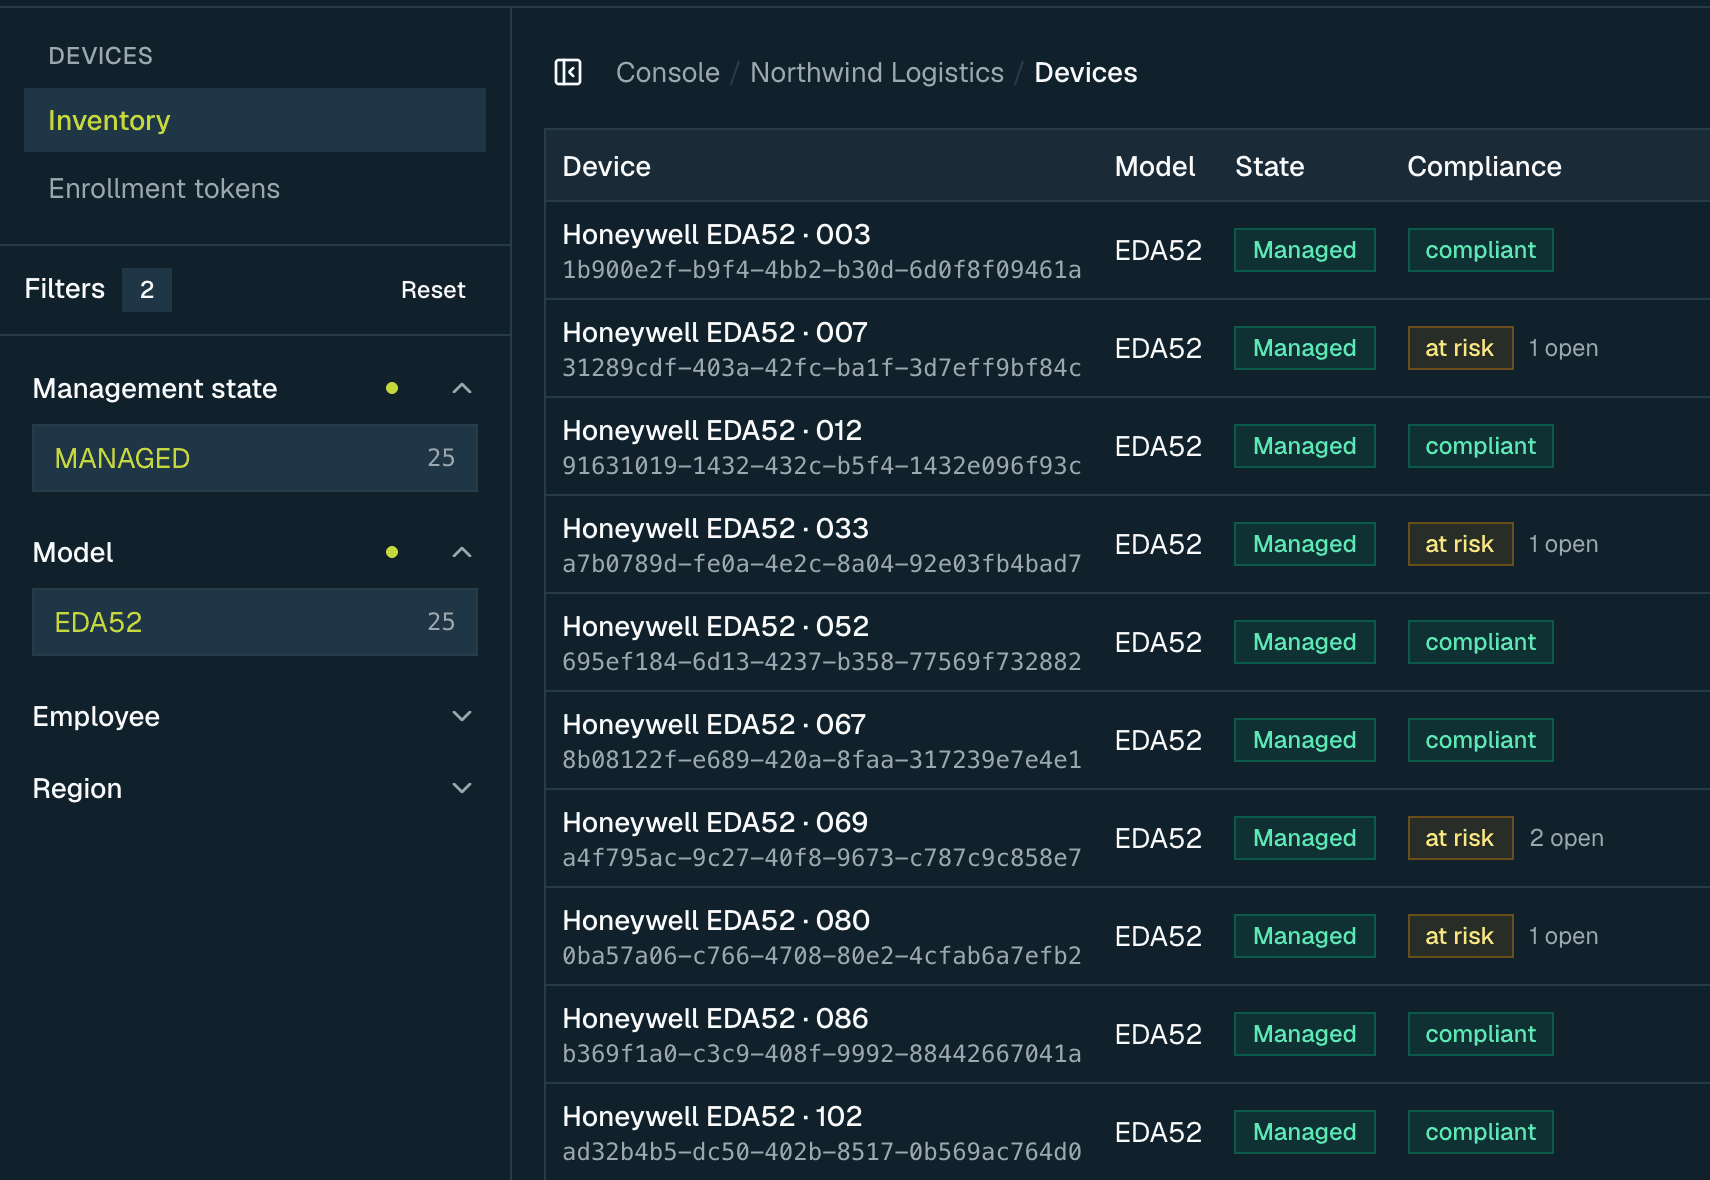Click at risk badge for device 080
The height and width of the screenshot is (1180, 1710).
[x=1460, y=936]
